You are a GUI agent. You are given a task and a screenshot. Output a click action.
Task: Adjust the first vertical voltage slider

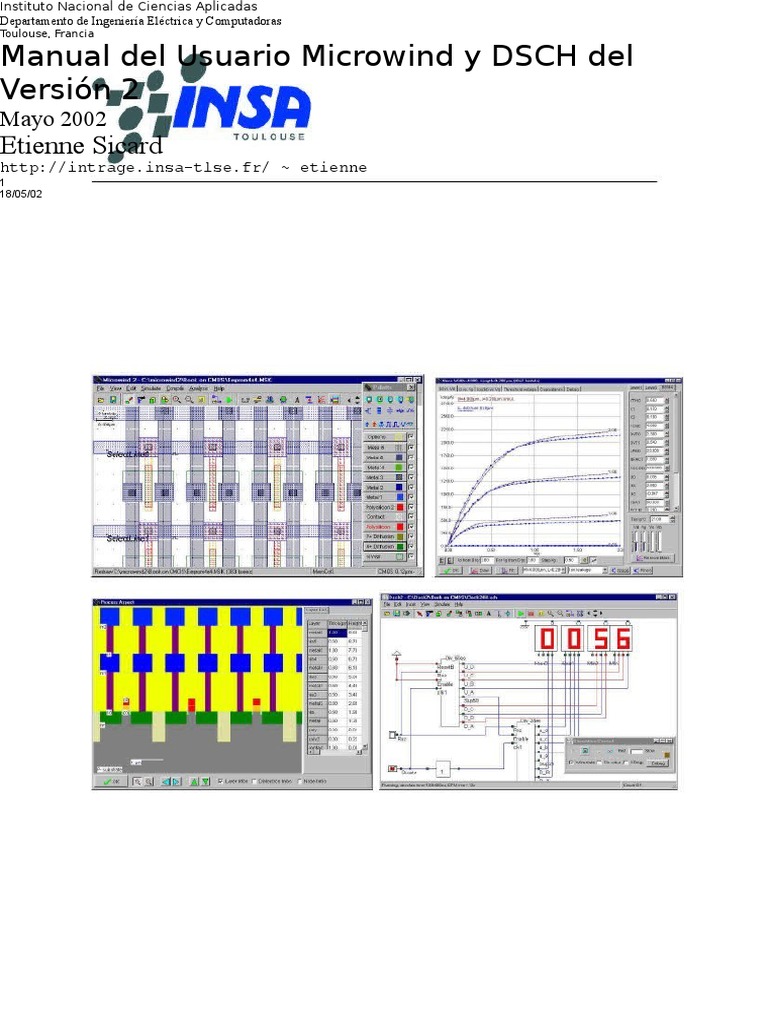[x=636, y=541]
